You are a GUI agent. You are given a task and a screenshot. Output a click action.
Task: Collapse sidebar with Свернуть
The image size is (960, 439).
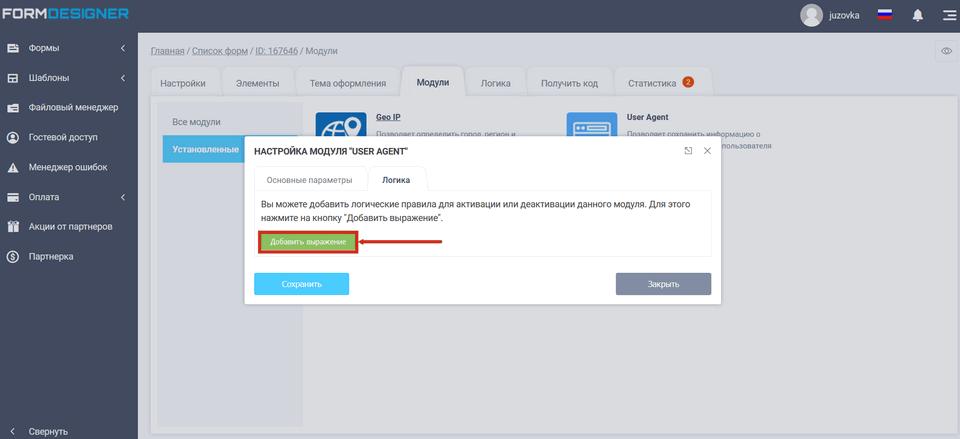(48, 431)
